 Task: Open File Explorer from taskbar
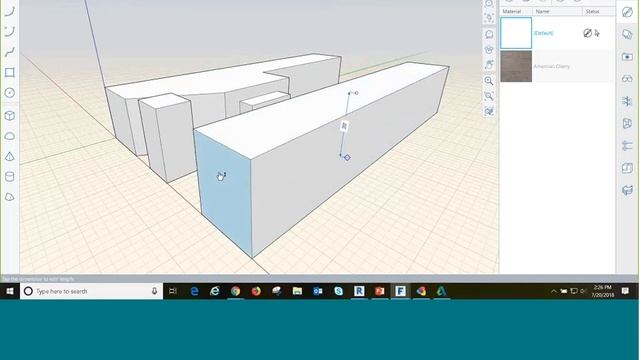pyautogui.click(x=297, y=291)
